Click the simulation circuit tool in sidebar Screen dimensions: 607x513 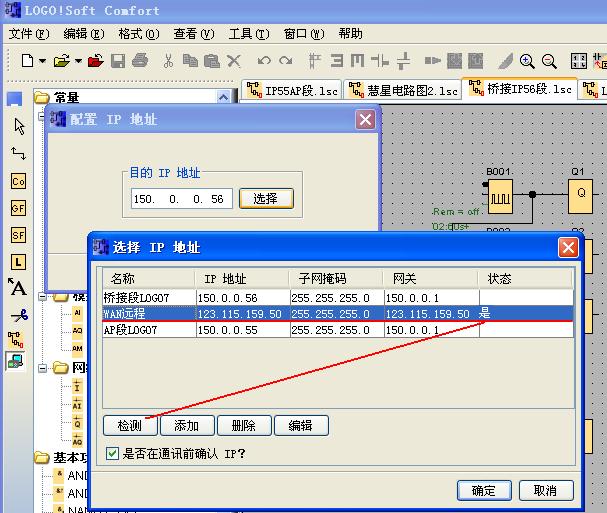tap(15, 340)
